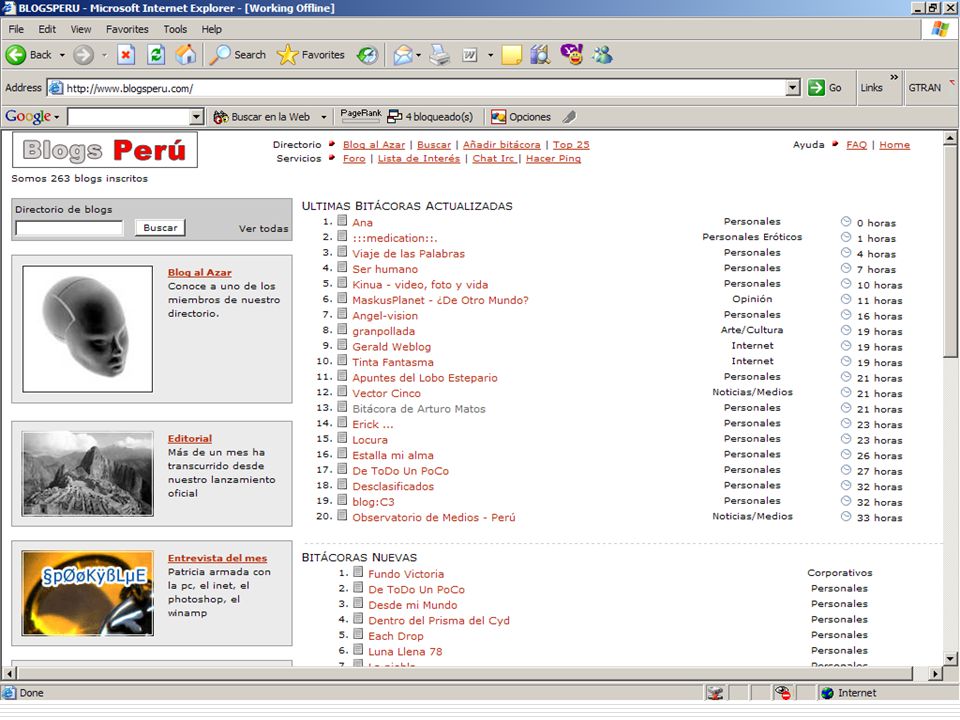The width and height of the screenshot is (960, 720).
Task: Click the Blogs Perú logo
Action: coord(105,150)
